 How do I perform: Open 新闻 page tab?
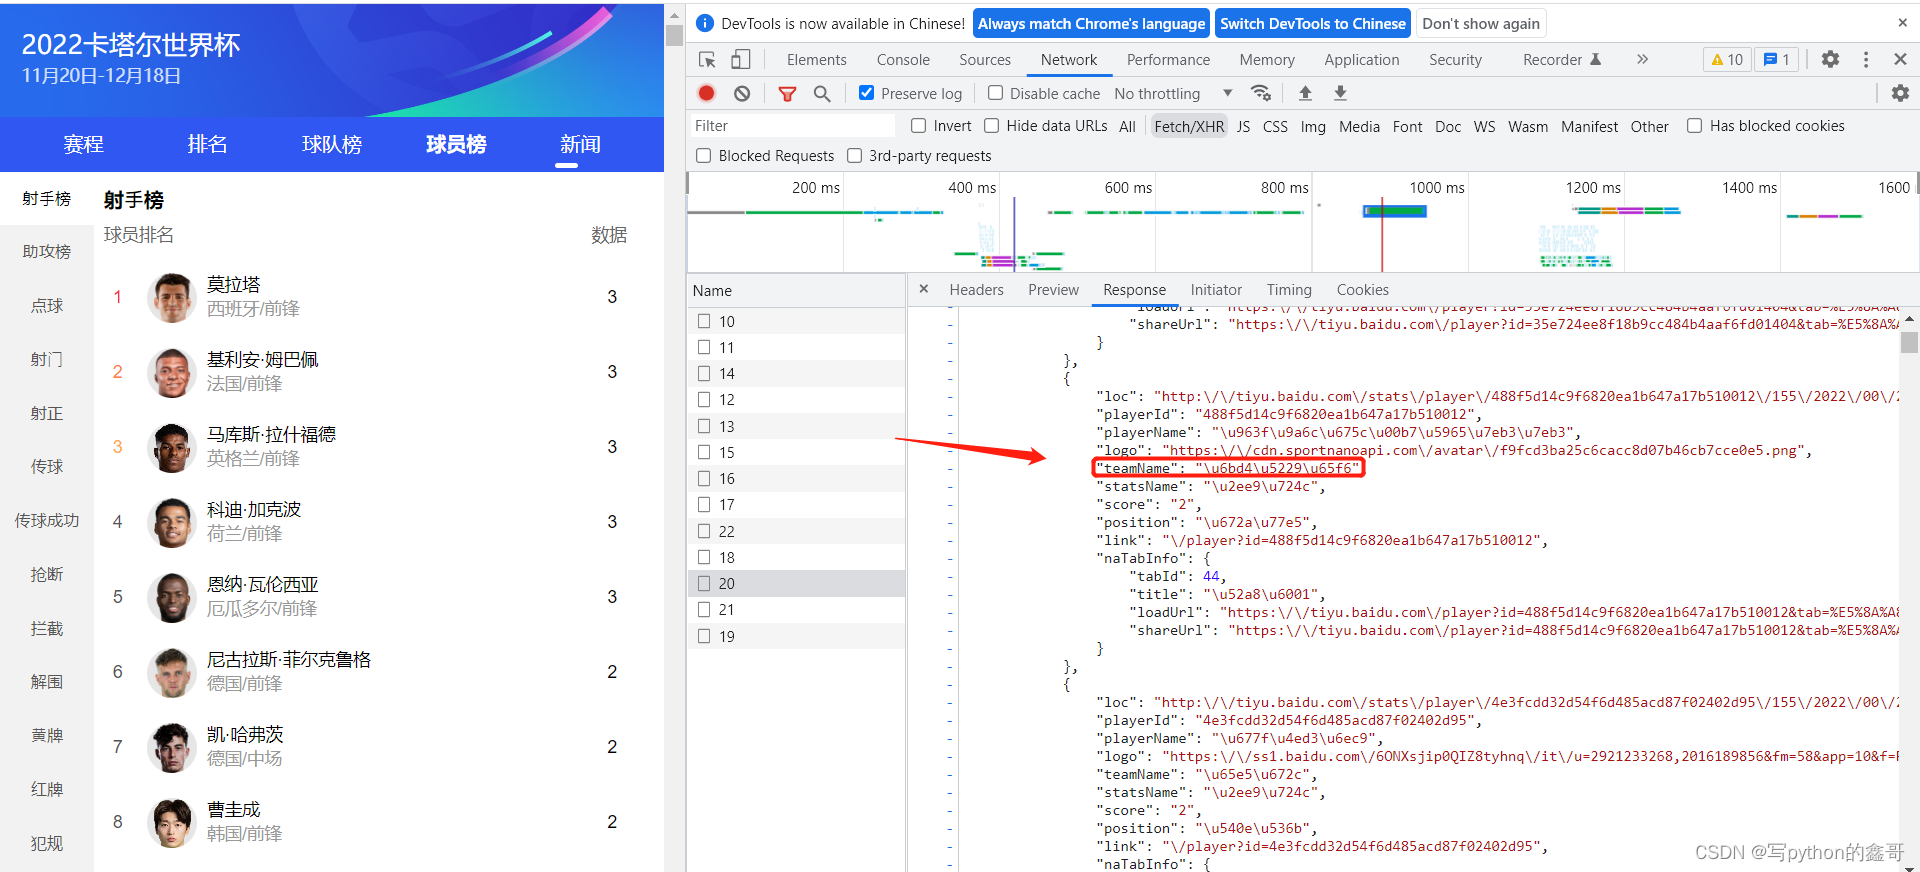pos(580,144)
